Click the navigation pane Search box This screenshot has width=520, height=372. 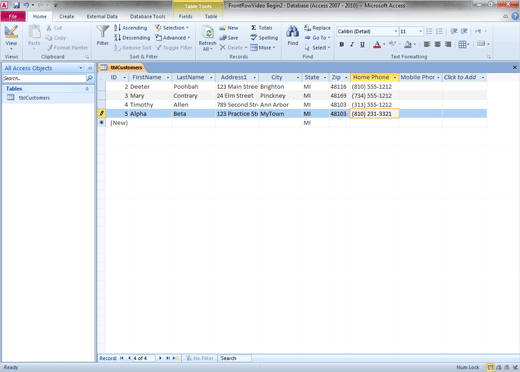pos(44,78)
